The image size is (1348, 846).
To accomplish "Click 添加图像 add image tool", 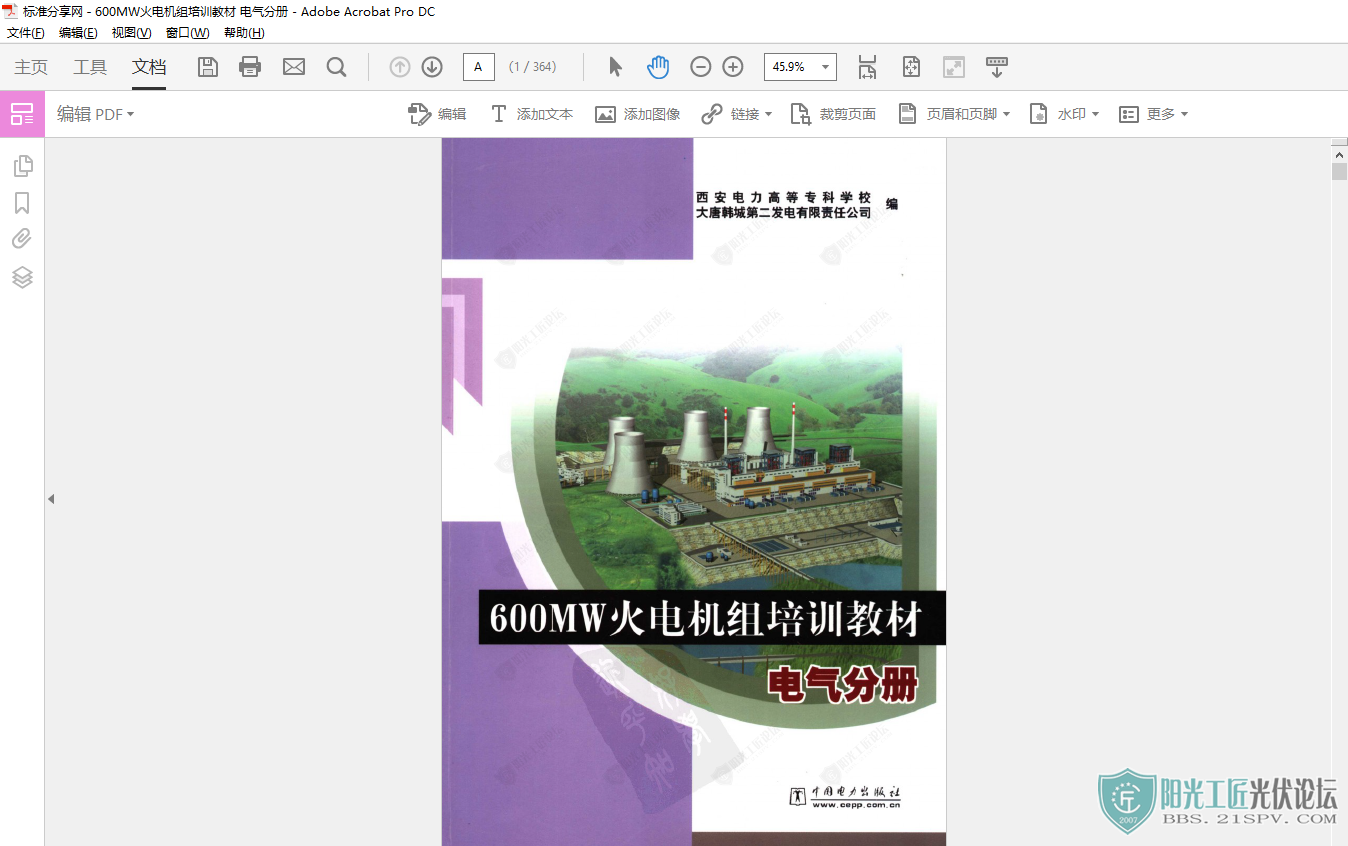I will click(x=638, y=114).
